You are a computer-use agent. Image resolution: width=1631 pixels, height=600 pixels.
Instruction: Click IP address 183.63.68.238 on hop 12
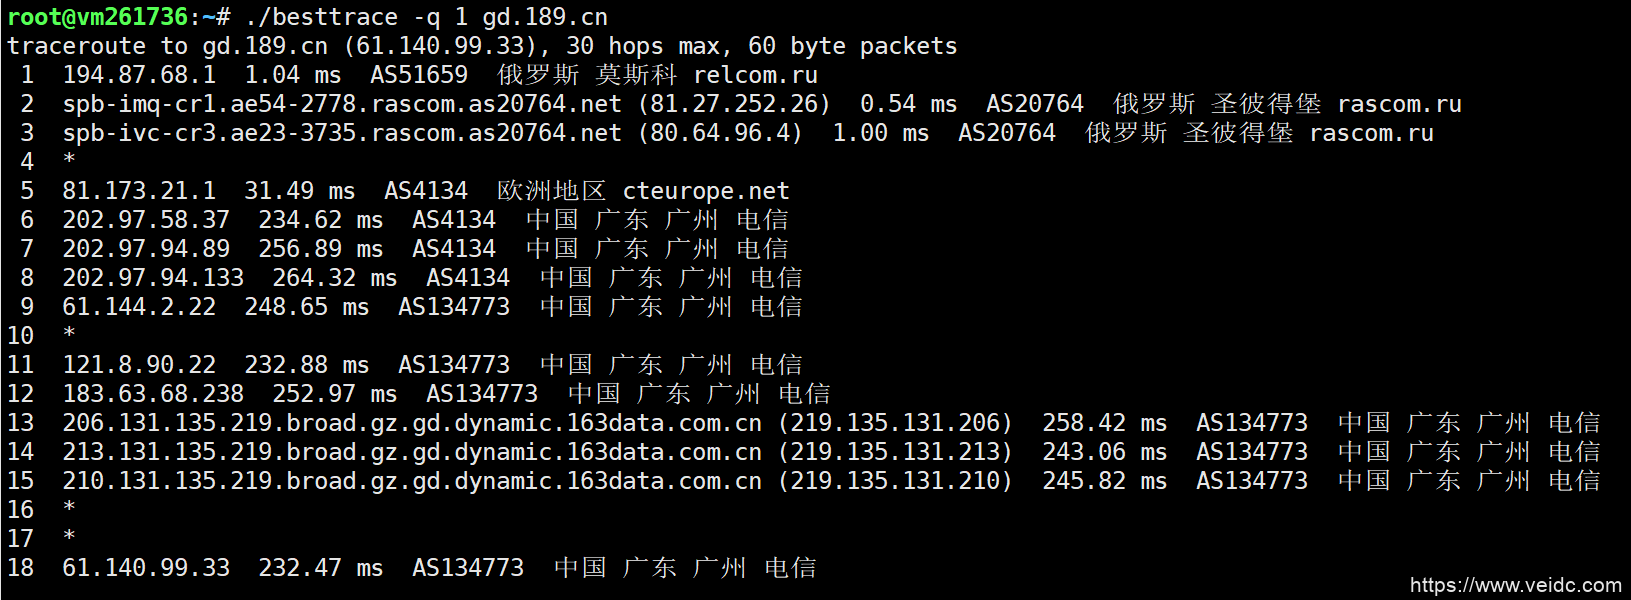(x=153, y=394)
